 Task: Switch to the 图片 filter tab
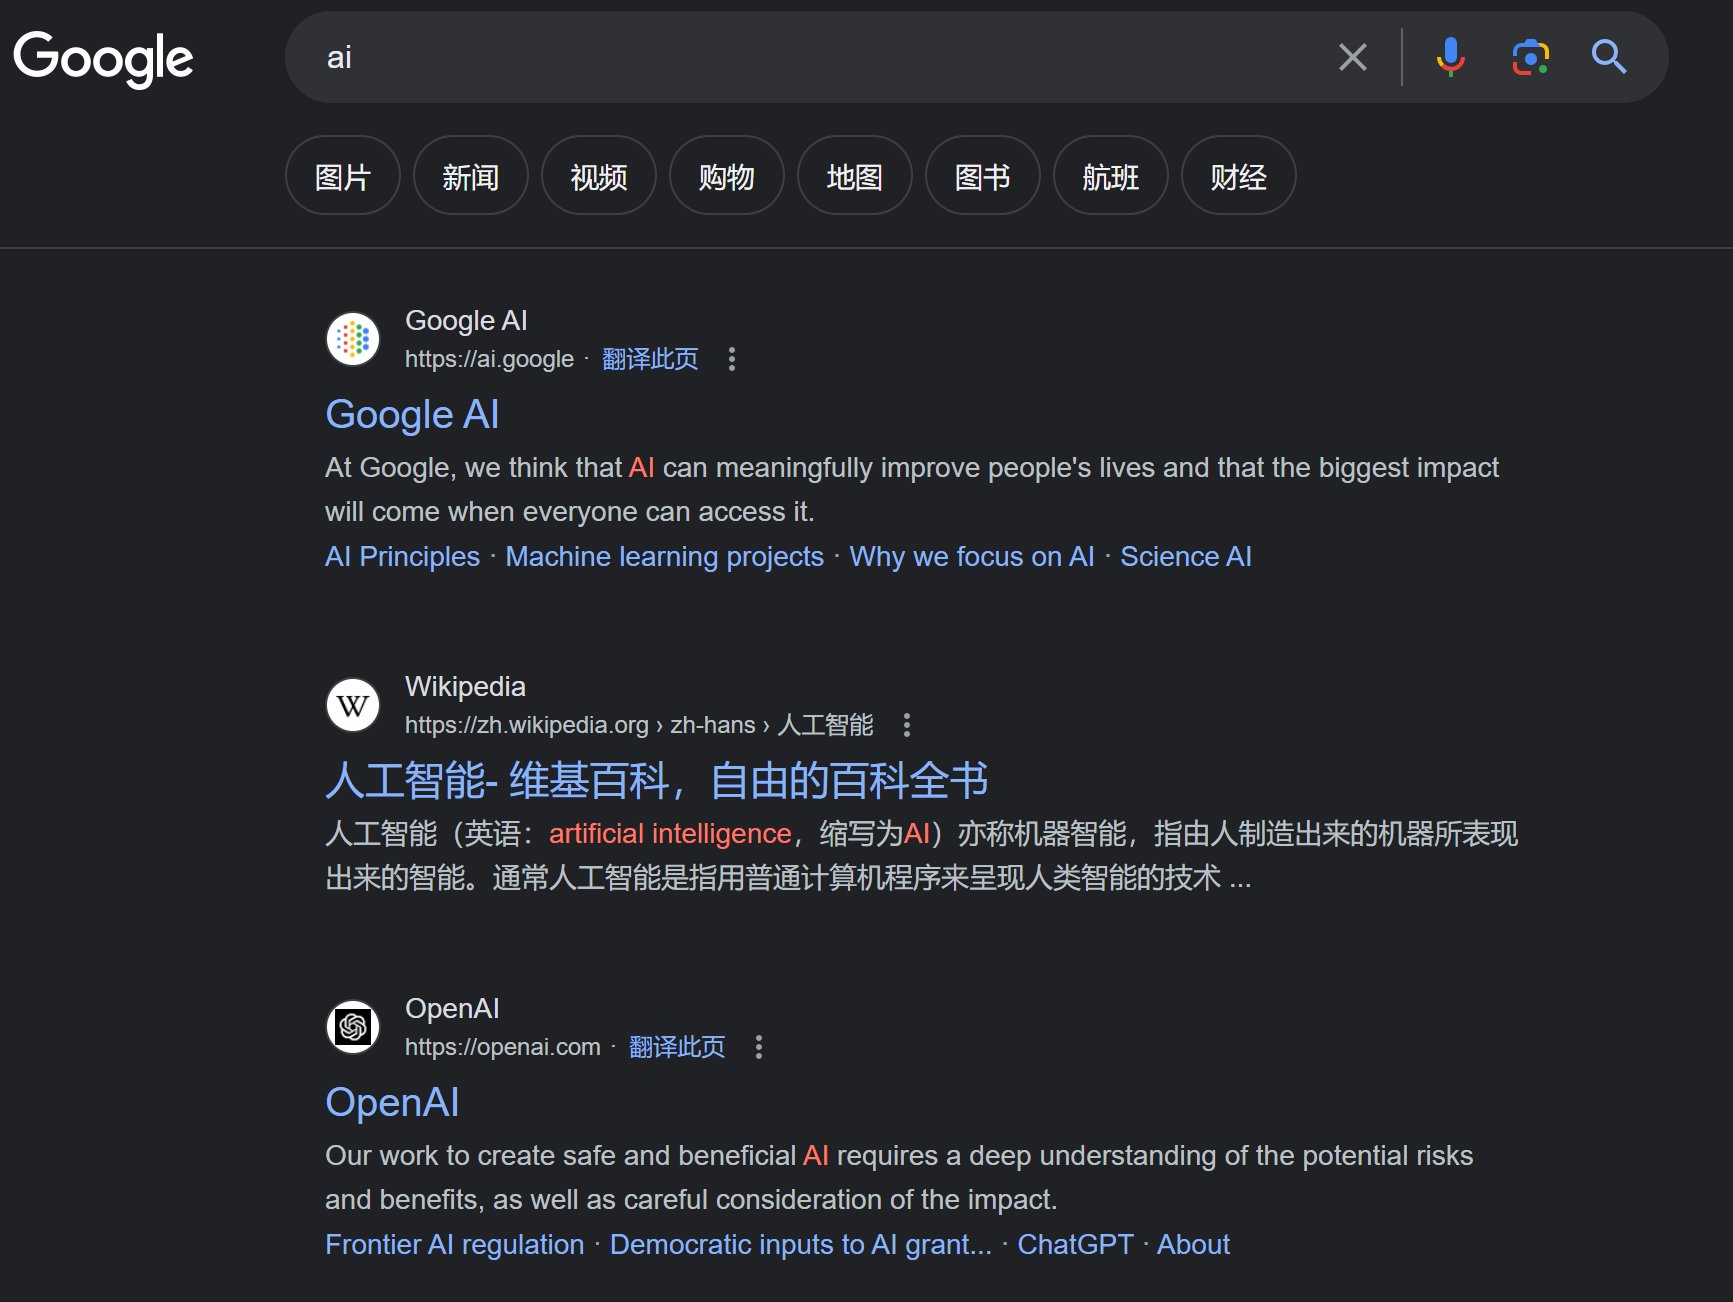pos(343,176)
